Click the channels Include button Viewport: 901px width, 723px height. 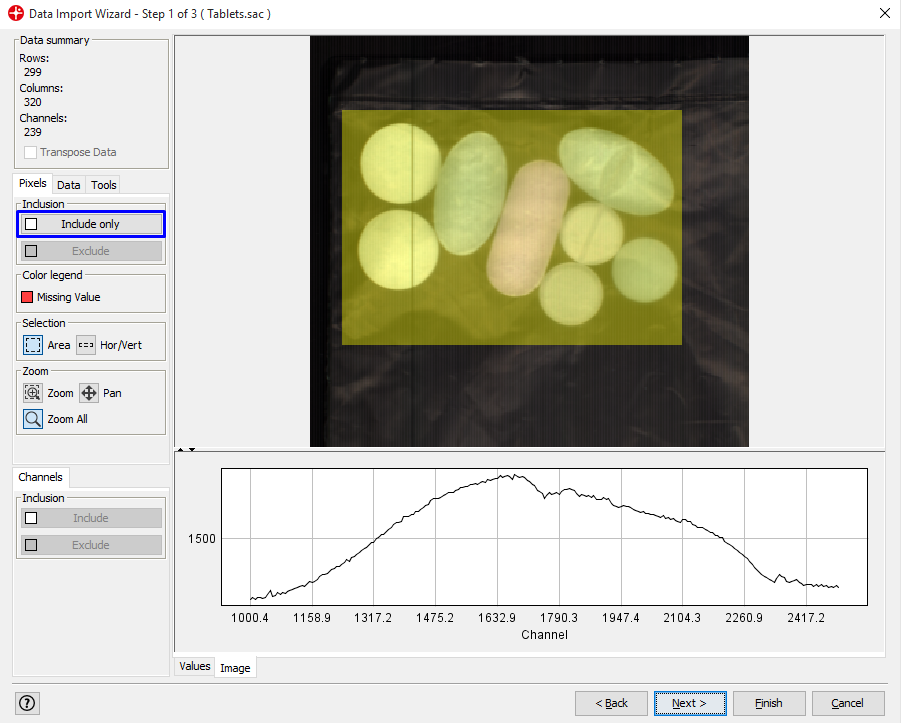[91, 518]
